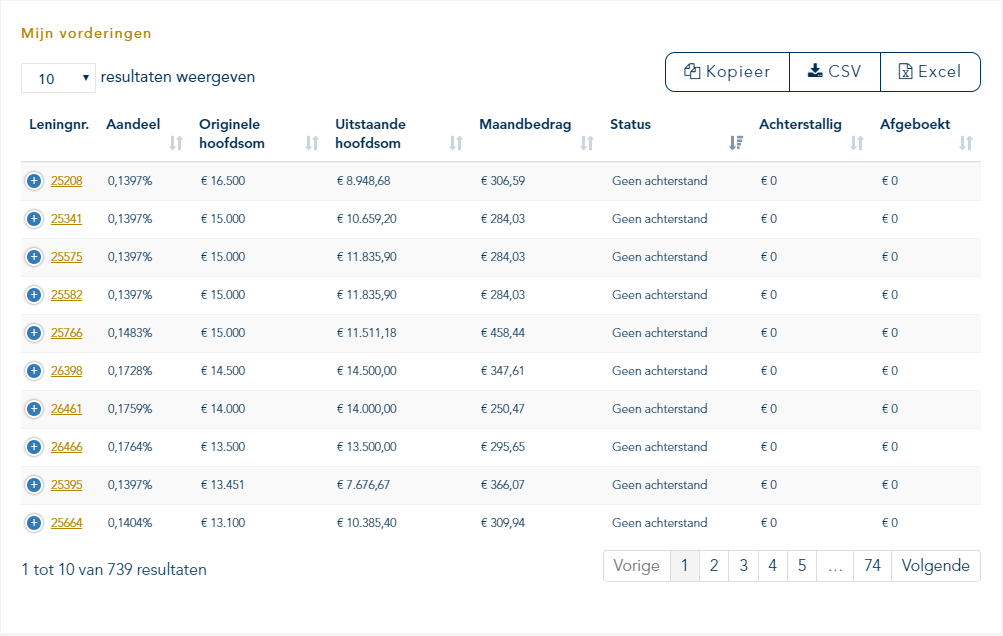Image resolution: width=1003 pixels, height=636 pixels.
Task: Copy table with Kopieer button
Action: (727, 72)
